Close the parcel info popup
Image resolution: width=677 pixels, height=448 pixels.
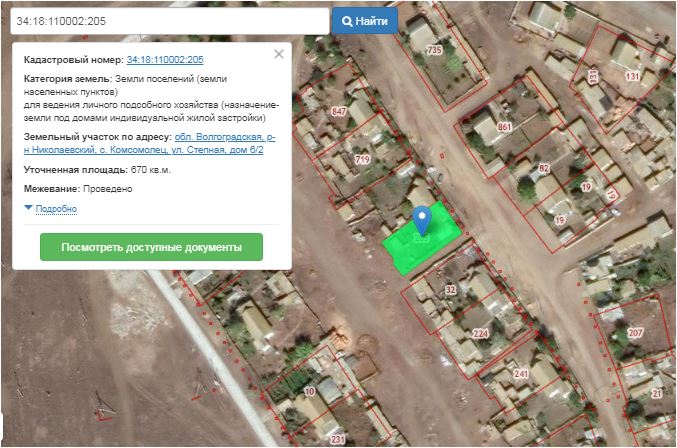tap(279, 54)
